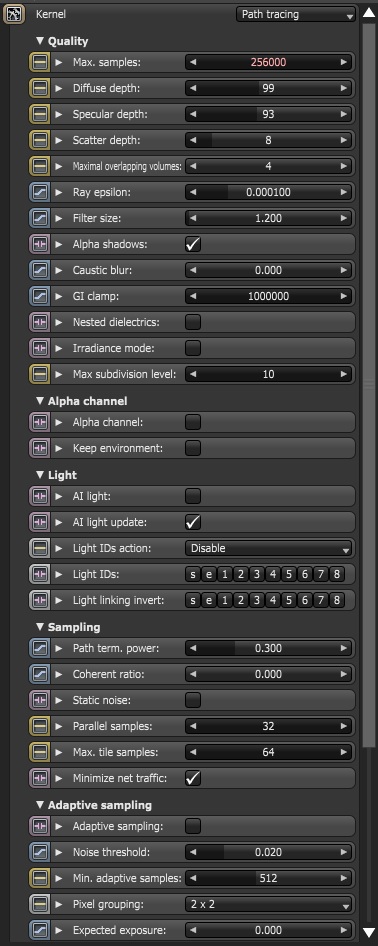Collapse the Sampling section header
The width and height of the screenshot is (378, 946).
tap(68, 627)
